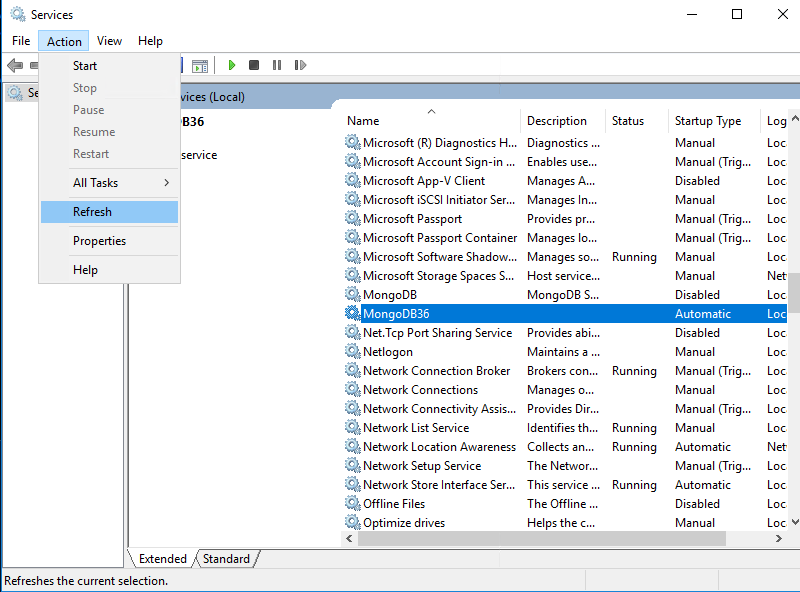Select Microsoft (R) Diagnostics Hub service

pyautogui.click(x=565, y=143)
